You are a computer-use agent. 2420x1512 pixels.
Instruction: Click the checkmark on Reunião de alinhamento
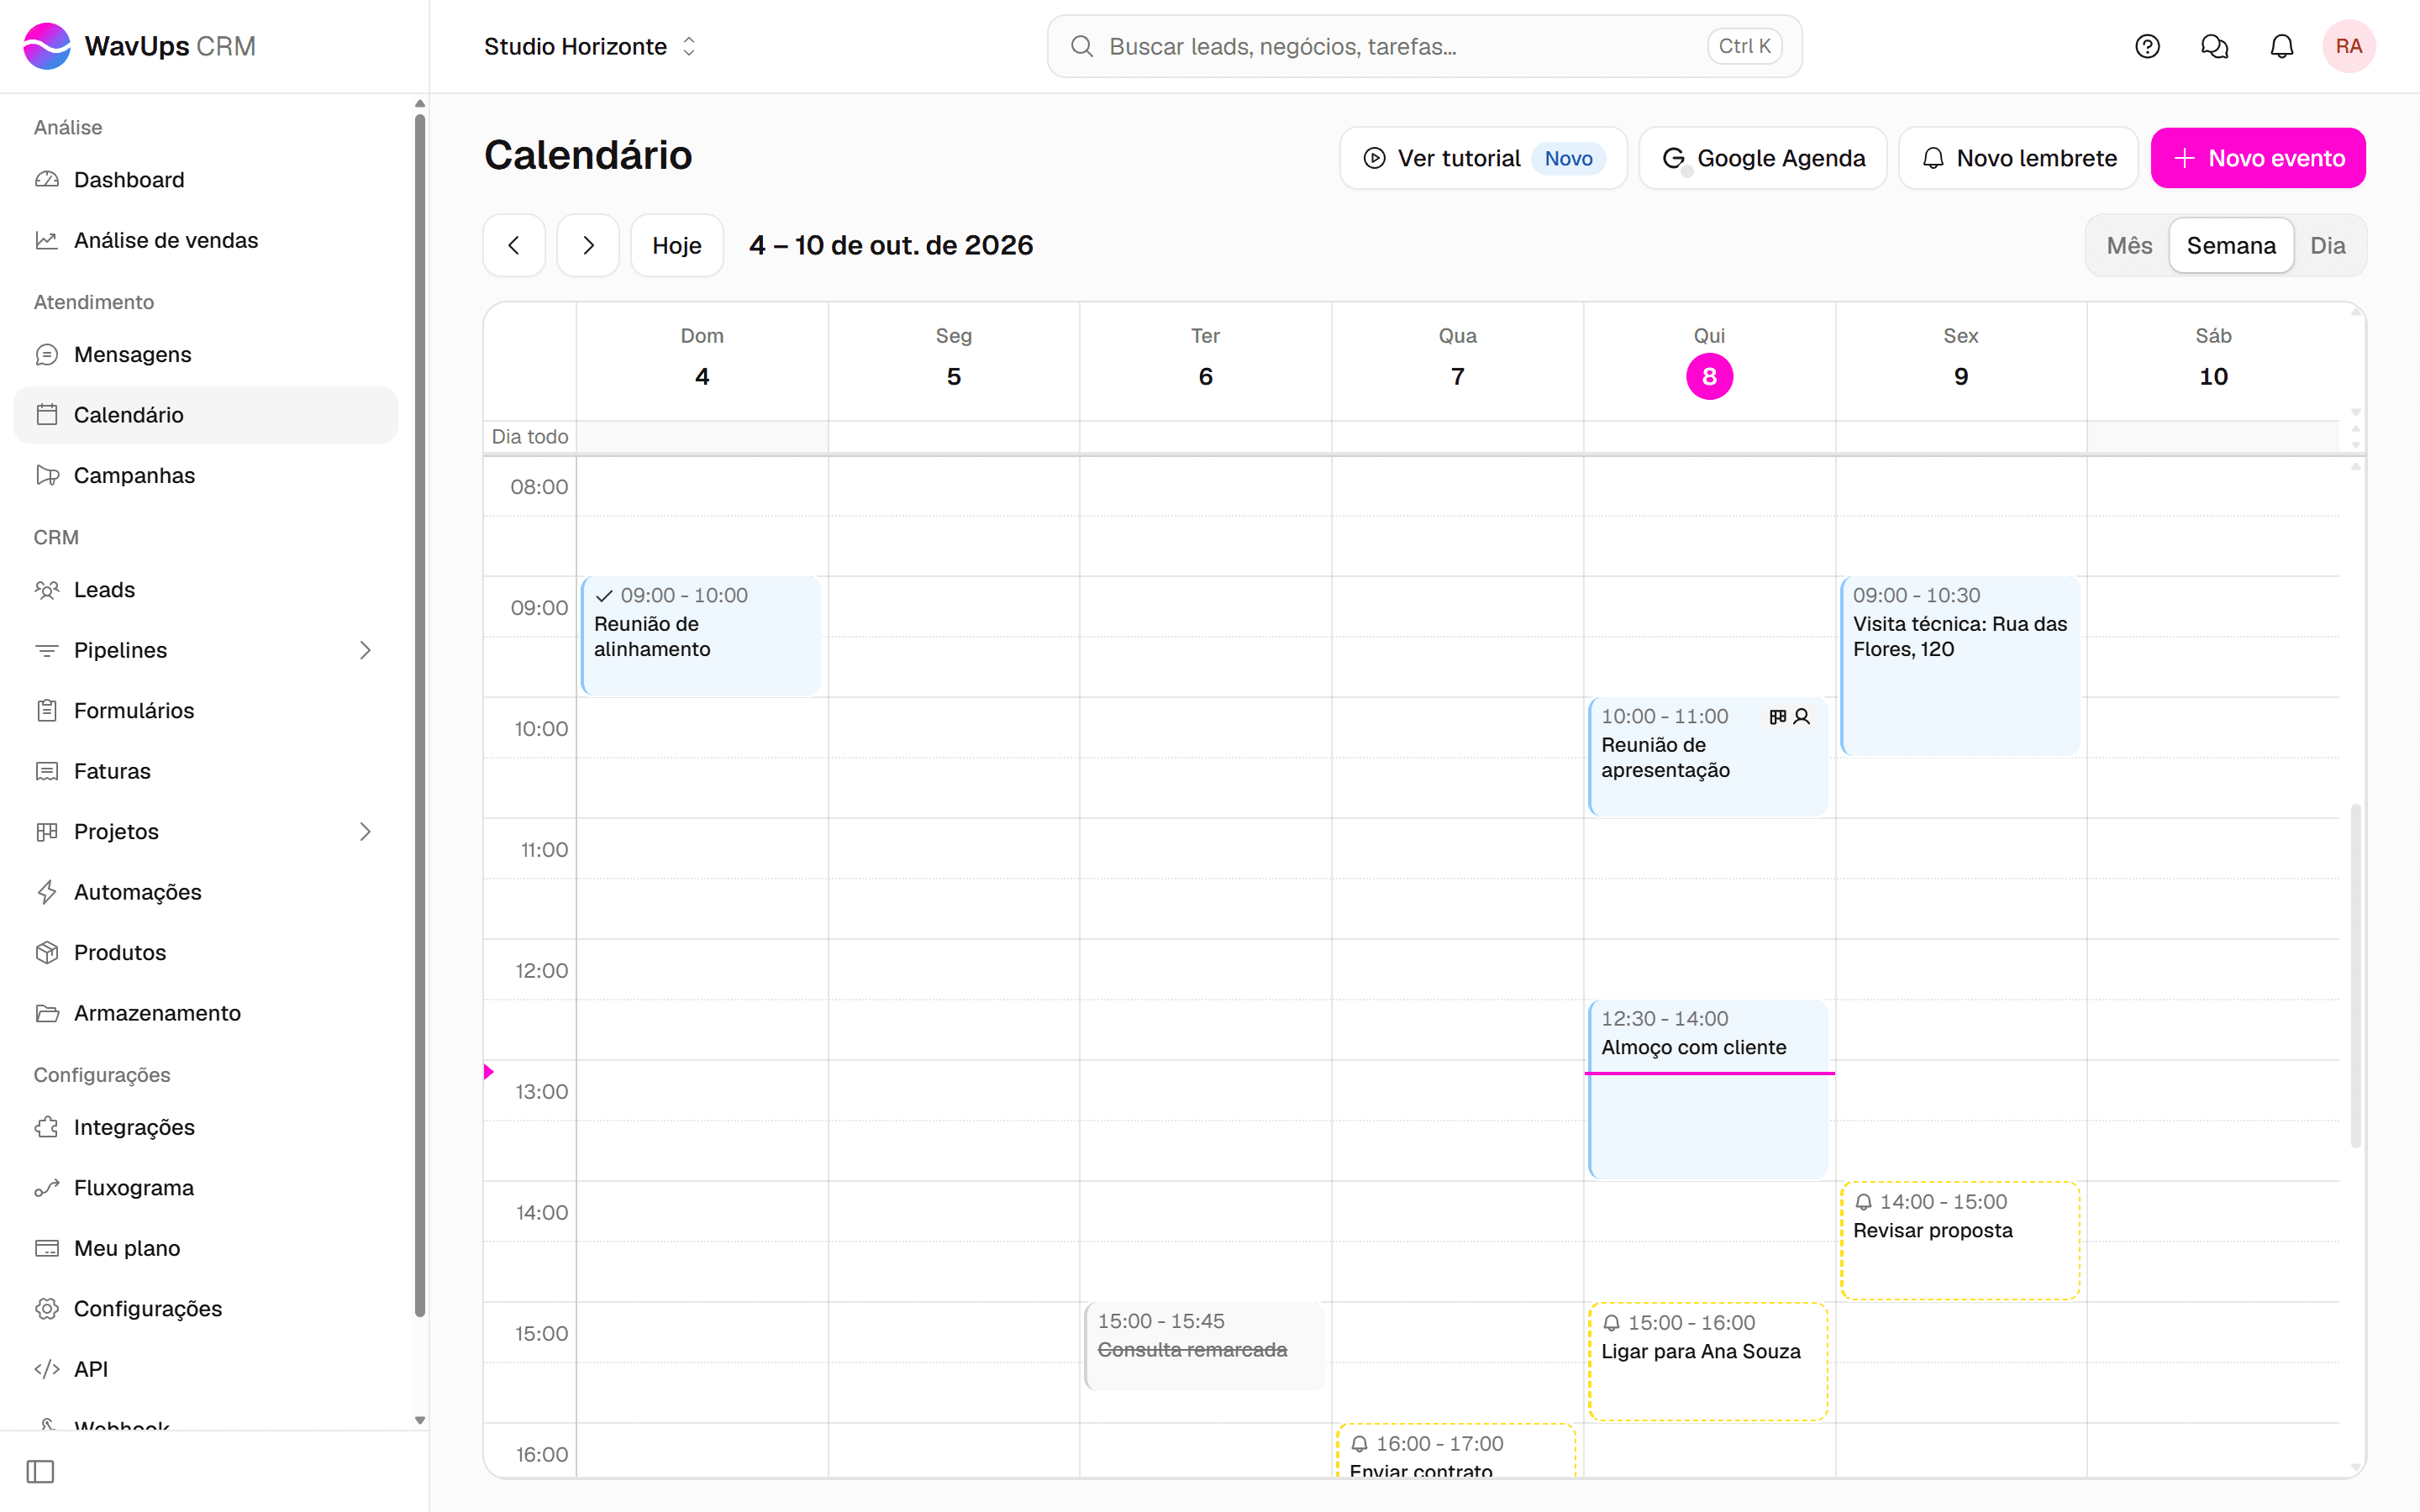[604, 596]
